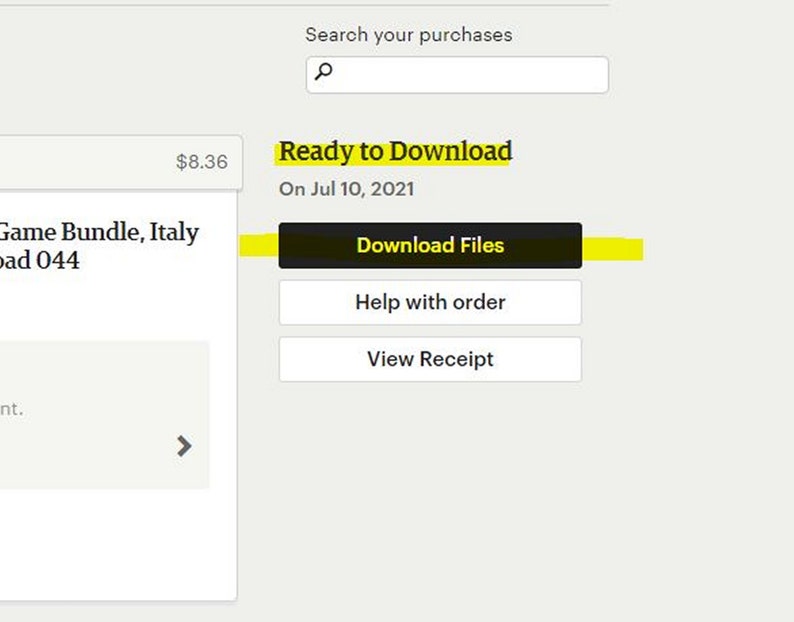Viewport: 794px width, 622px height.
Task: Open Help with order
Action: [430, 302]
